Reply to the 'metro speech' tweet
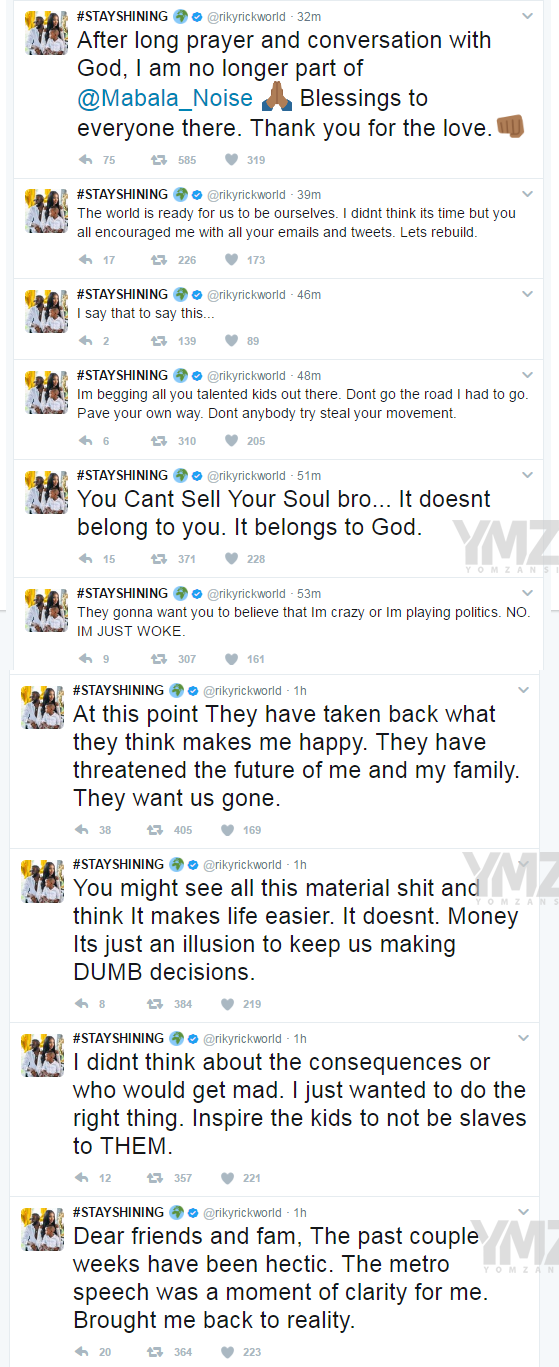Viewport: 559px width, 1367px height. [82, 1352]
